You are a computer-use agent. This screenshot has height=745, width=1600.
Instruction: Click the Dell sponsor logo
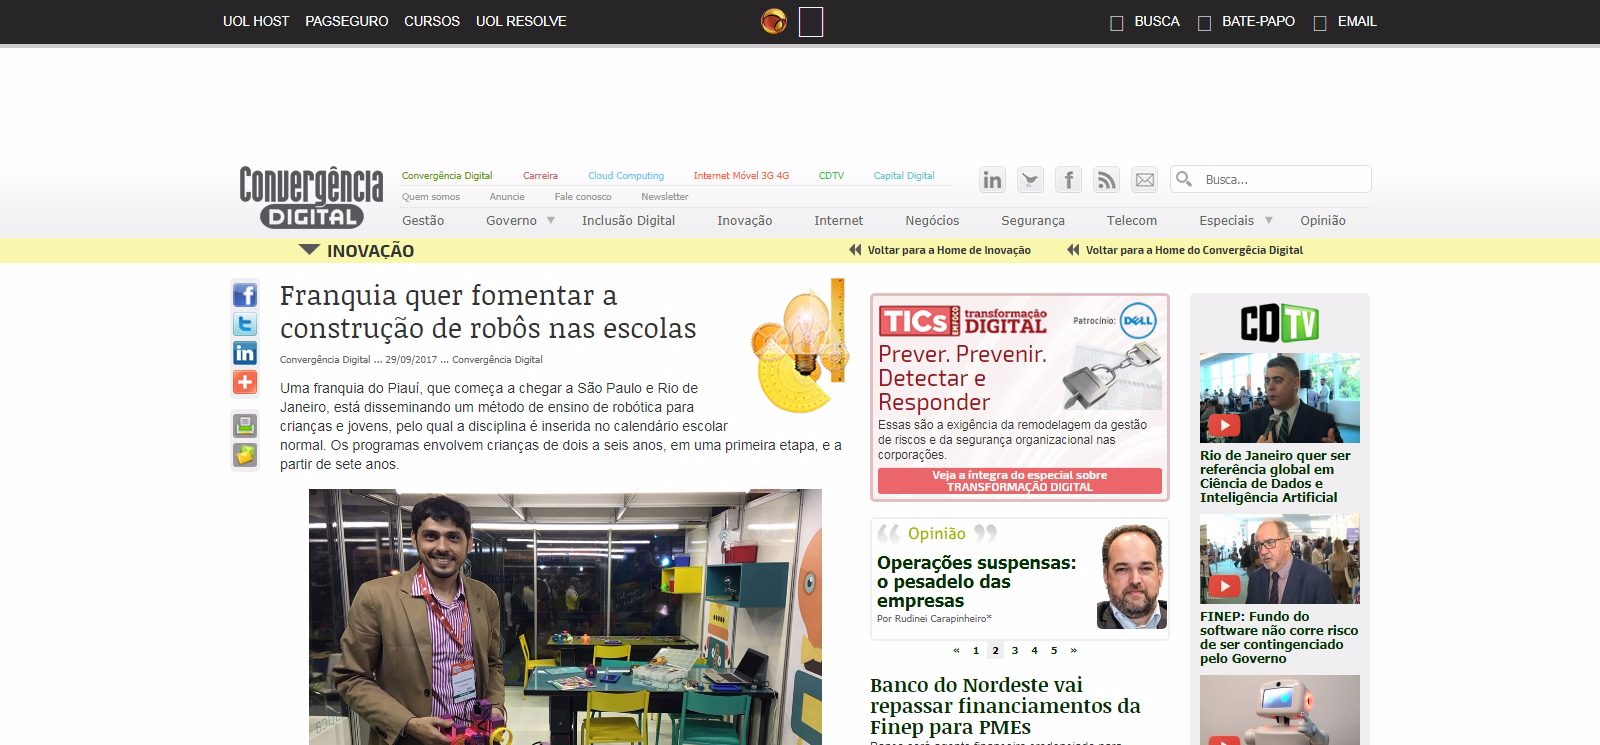1138,321
